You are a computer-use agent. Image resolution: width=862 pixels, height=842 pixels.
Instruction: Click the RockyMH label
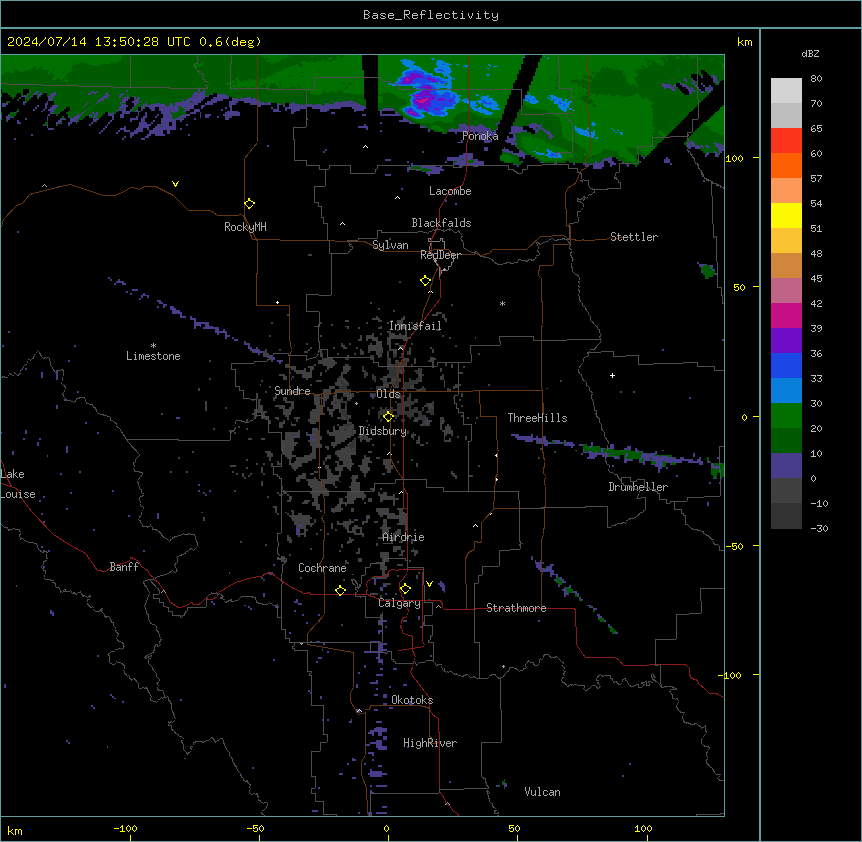[x=245, y=226]
